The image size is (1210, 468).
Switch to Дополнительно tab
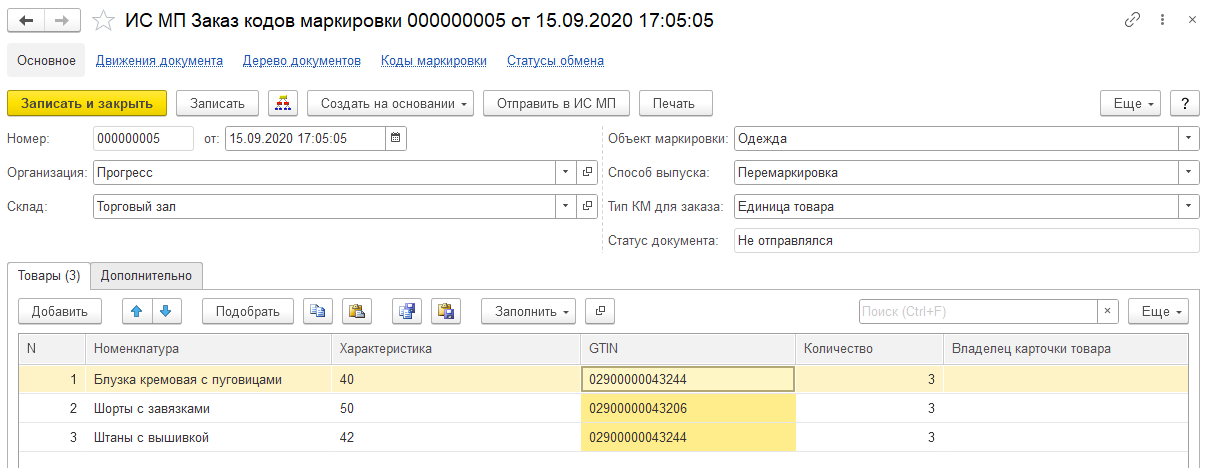tap(147, 276)
